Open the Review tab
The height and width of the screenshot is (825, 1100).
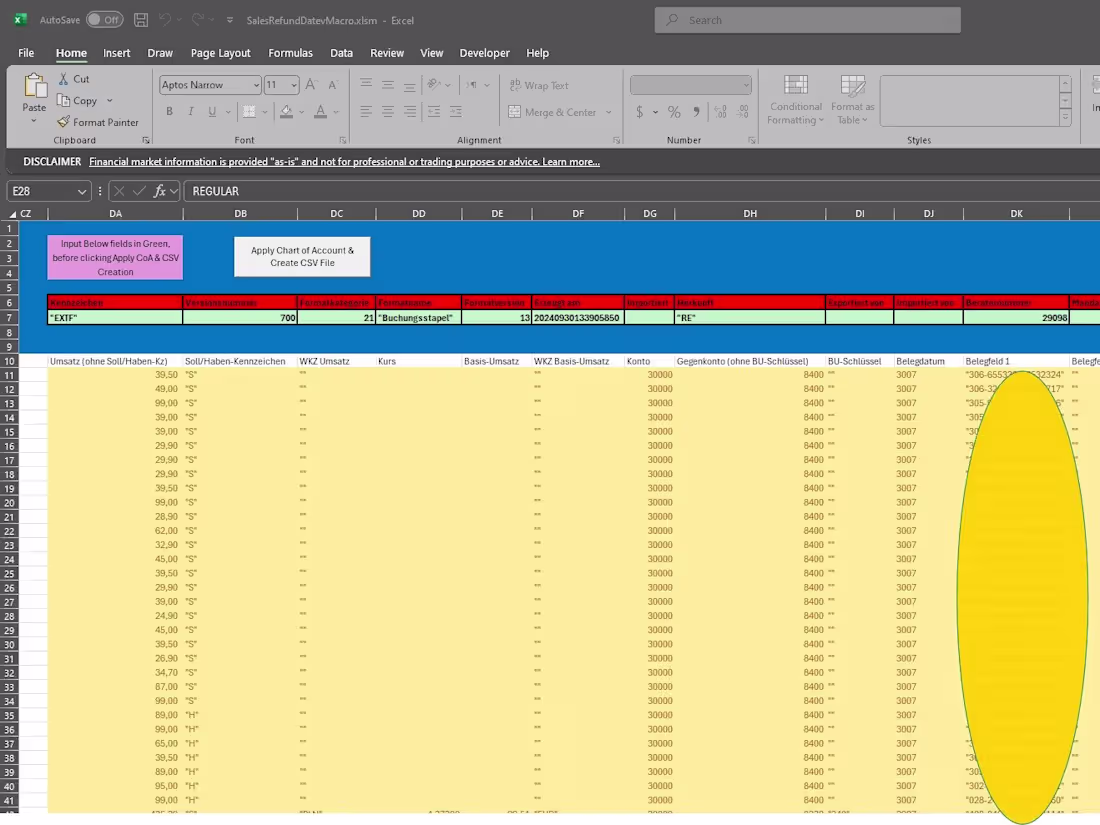click(387, 53)
